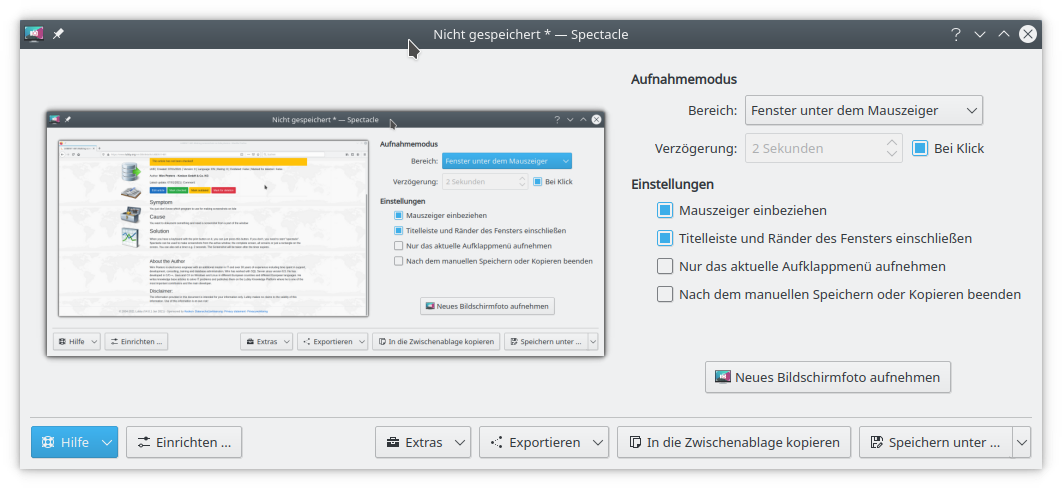The height and width of the screenshot is (489, 1062).
Task: Click Speichern unter save button
Action: (x=936, y=442)
